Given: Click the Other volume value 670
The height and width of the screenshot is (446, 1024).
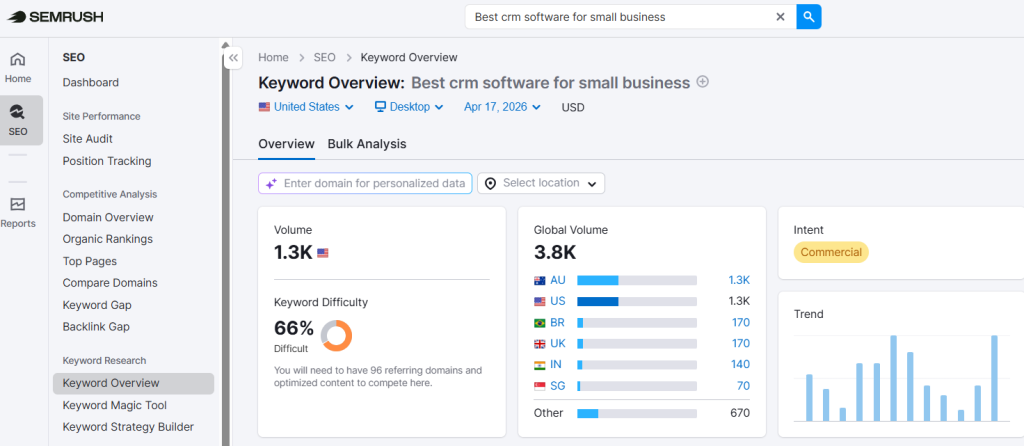Looking at the screenshot, I should (x=740, y=413).
